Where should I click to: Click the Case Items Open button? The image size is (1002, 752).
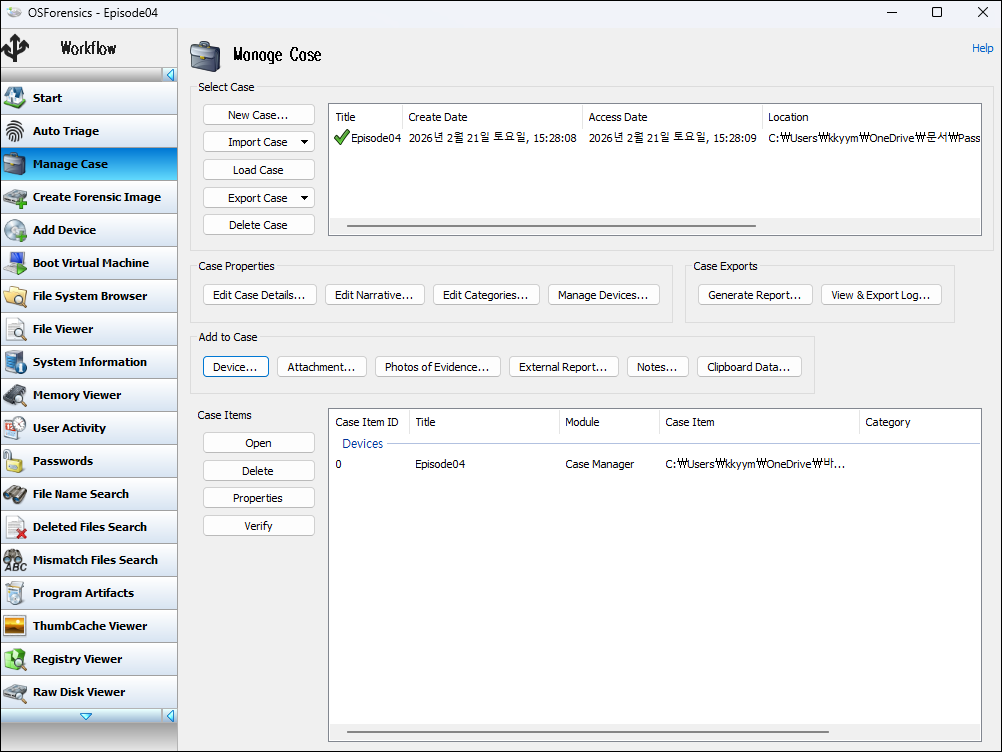coord(258,443)
